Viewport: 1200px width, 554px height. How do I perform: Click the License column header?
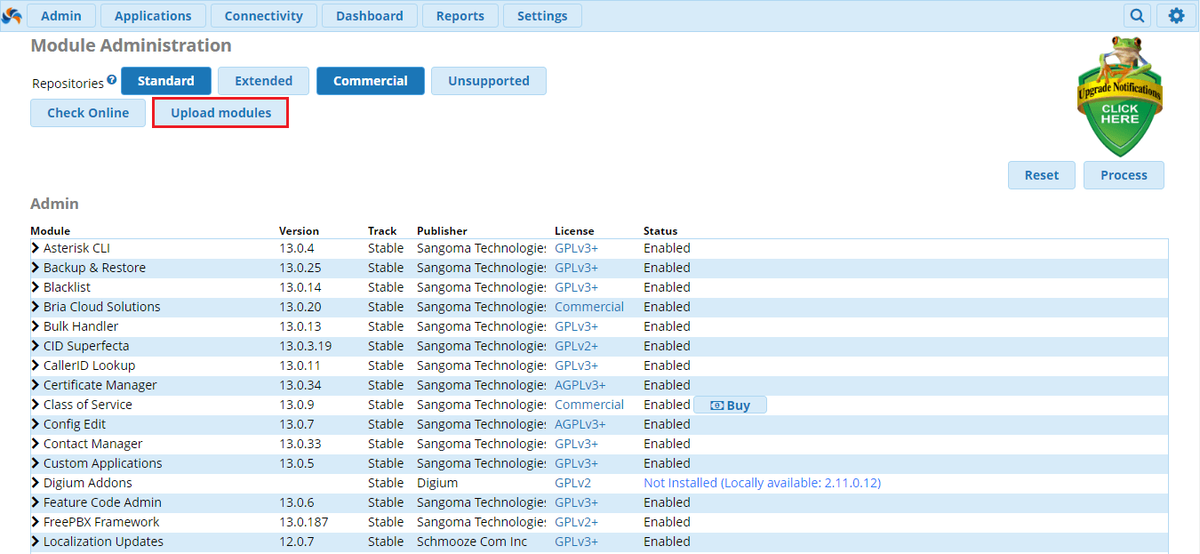click(574, 231)
